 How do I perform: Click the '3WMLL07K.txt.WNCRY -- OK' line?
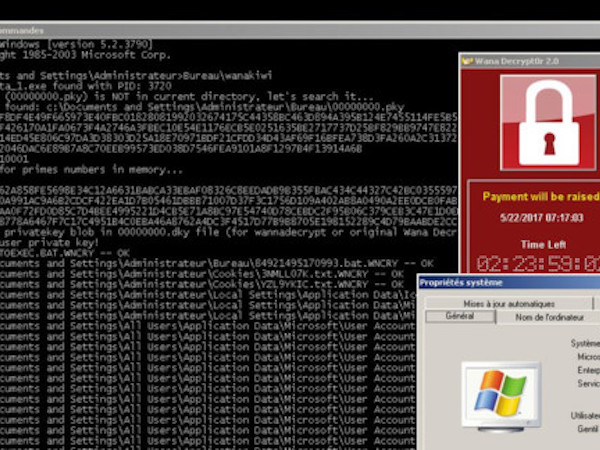click(x=202, y=274)
